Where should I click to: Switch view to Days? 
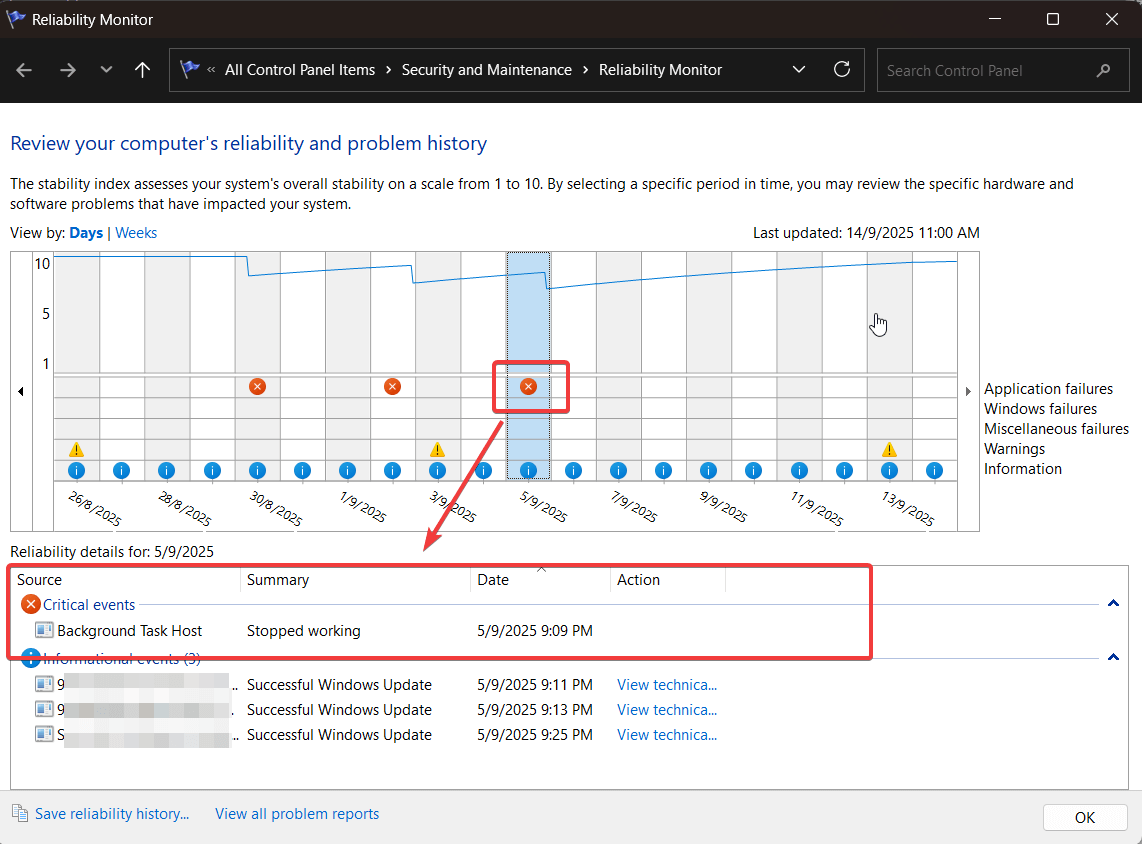click(86, 233)
